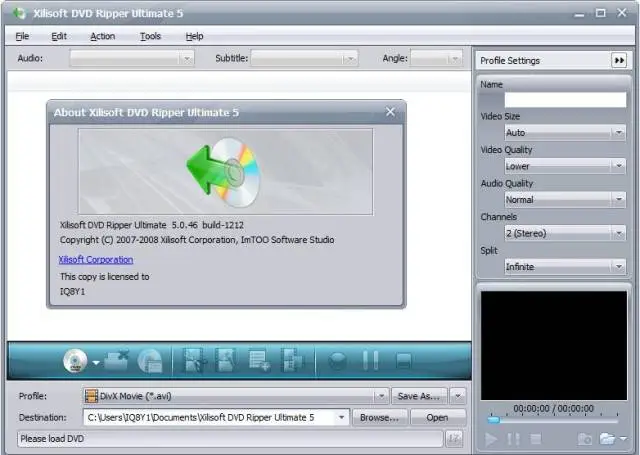The image size is (640, 455).
Task: Click the Add profile list icon
Action: point(259,361)
